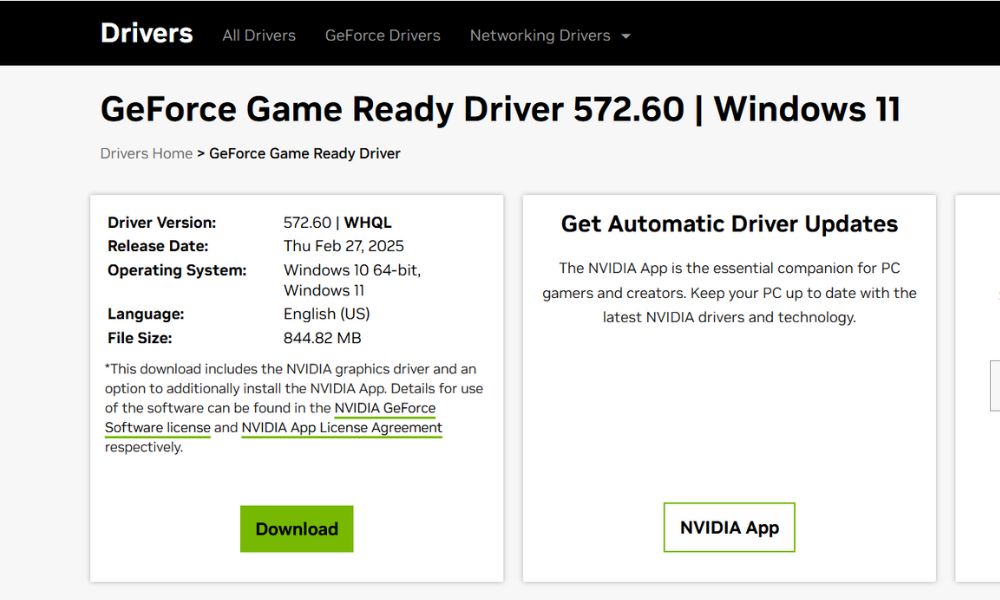This screenshot has height=600, width=1000.
Task: Click the NVIDIA App description text
Action: (x=728, y=293)
